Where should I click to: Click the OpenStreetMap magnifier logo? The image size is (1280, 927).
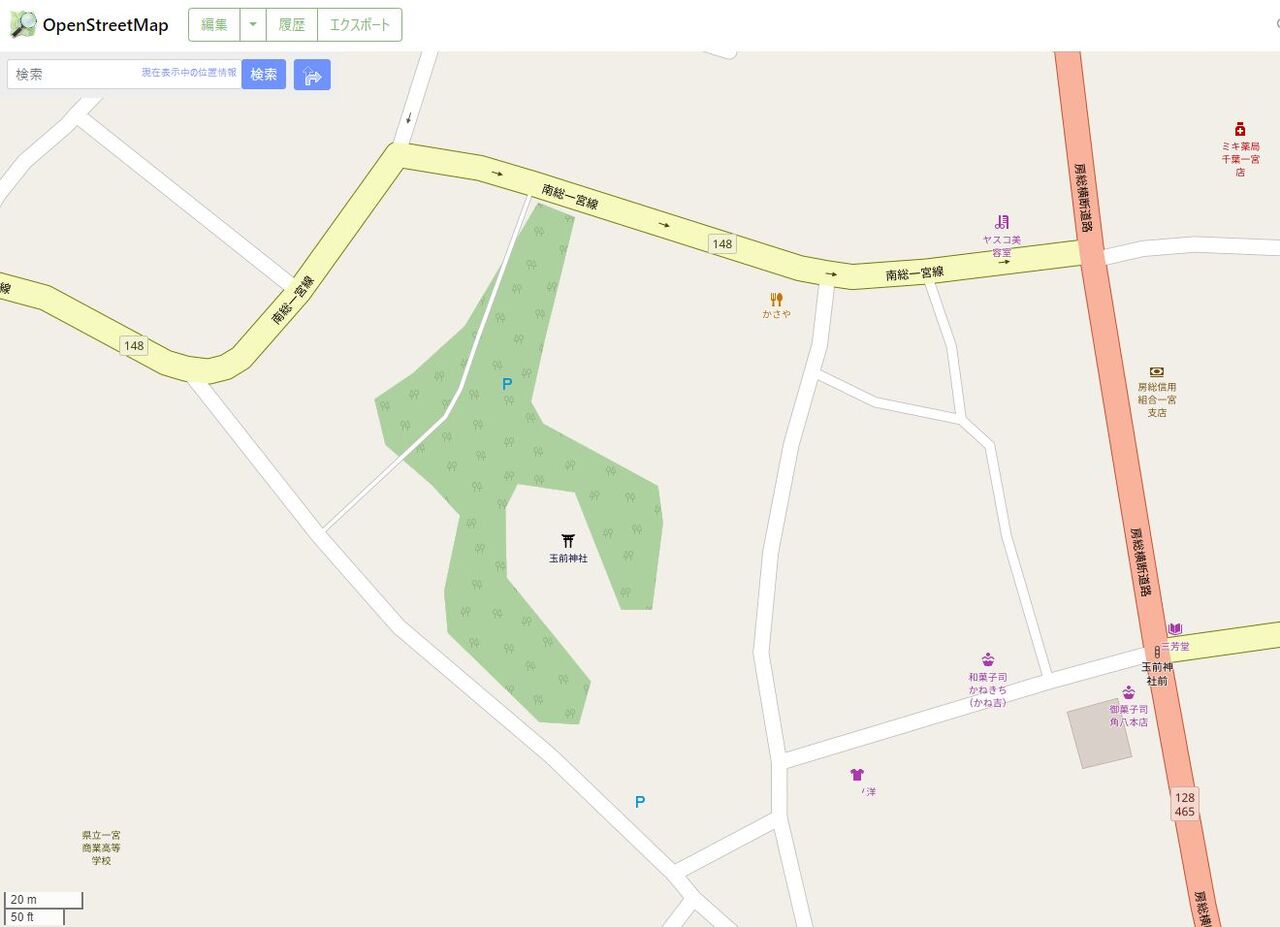[x=23, y=25]
